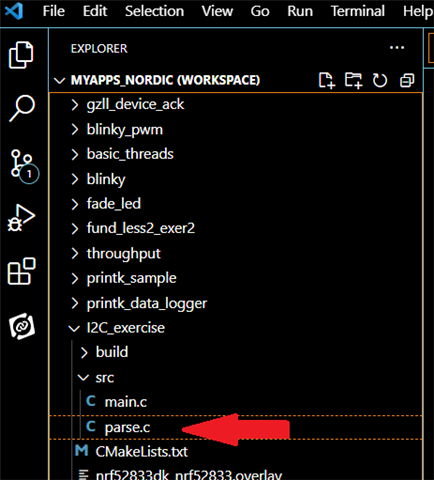The height and width of the screenshot is (480, 434).
Task: Open Explorer more actions ellipsis menu
Action: [397, 48]
